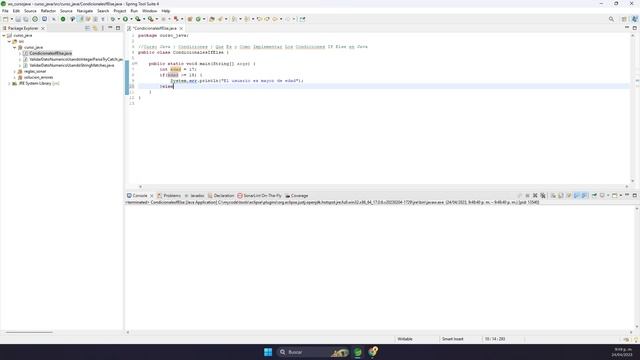640x360 pixels.
Task: Open the Help menu
Action: 166,11
